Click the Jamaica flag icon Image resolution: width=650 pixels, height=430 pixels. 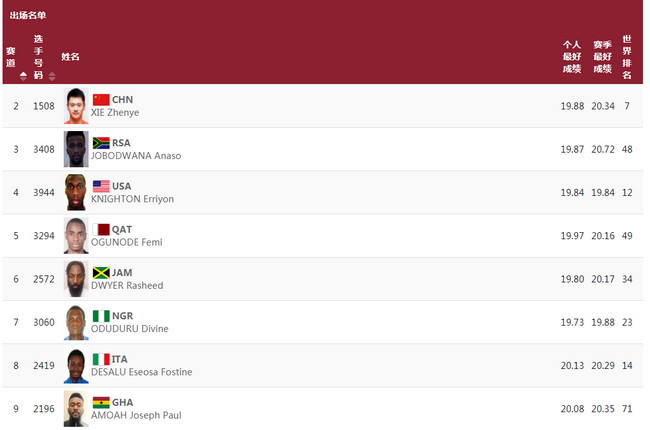point(101,272)
